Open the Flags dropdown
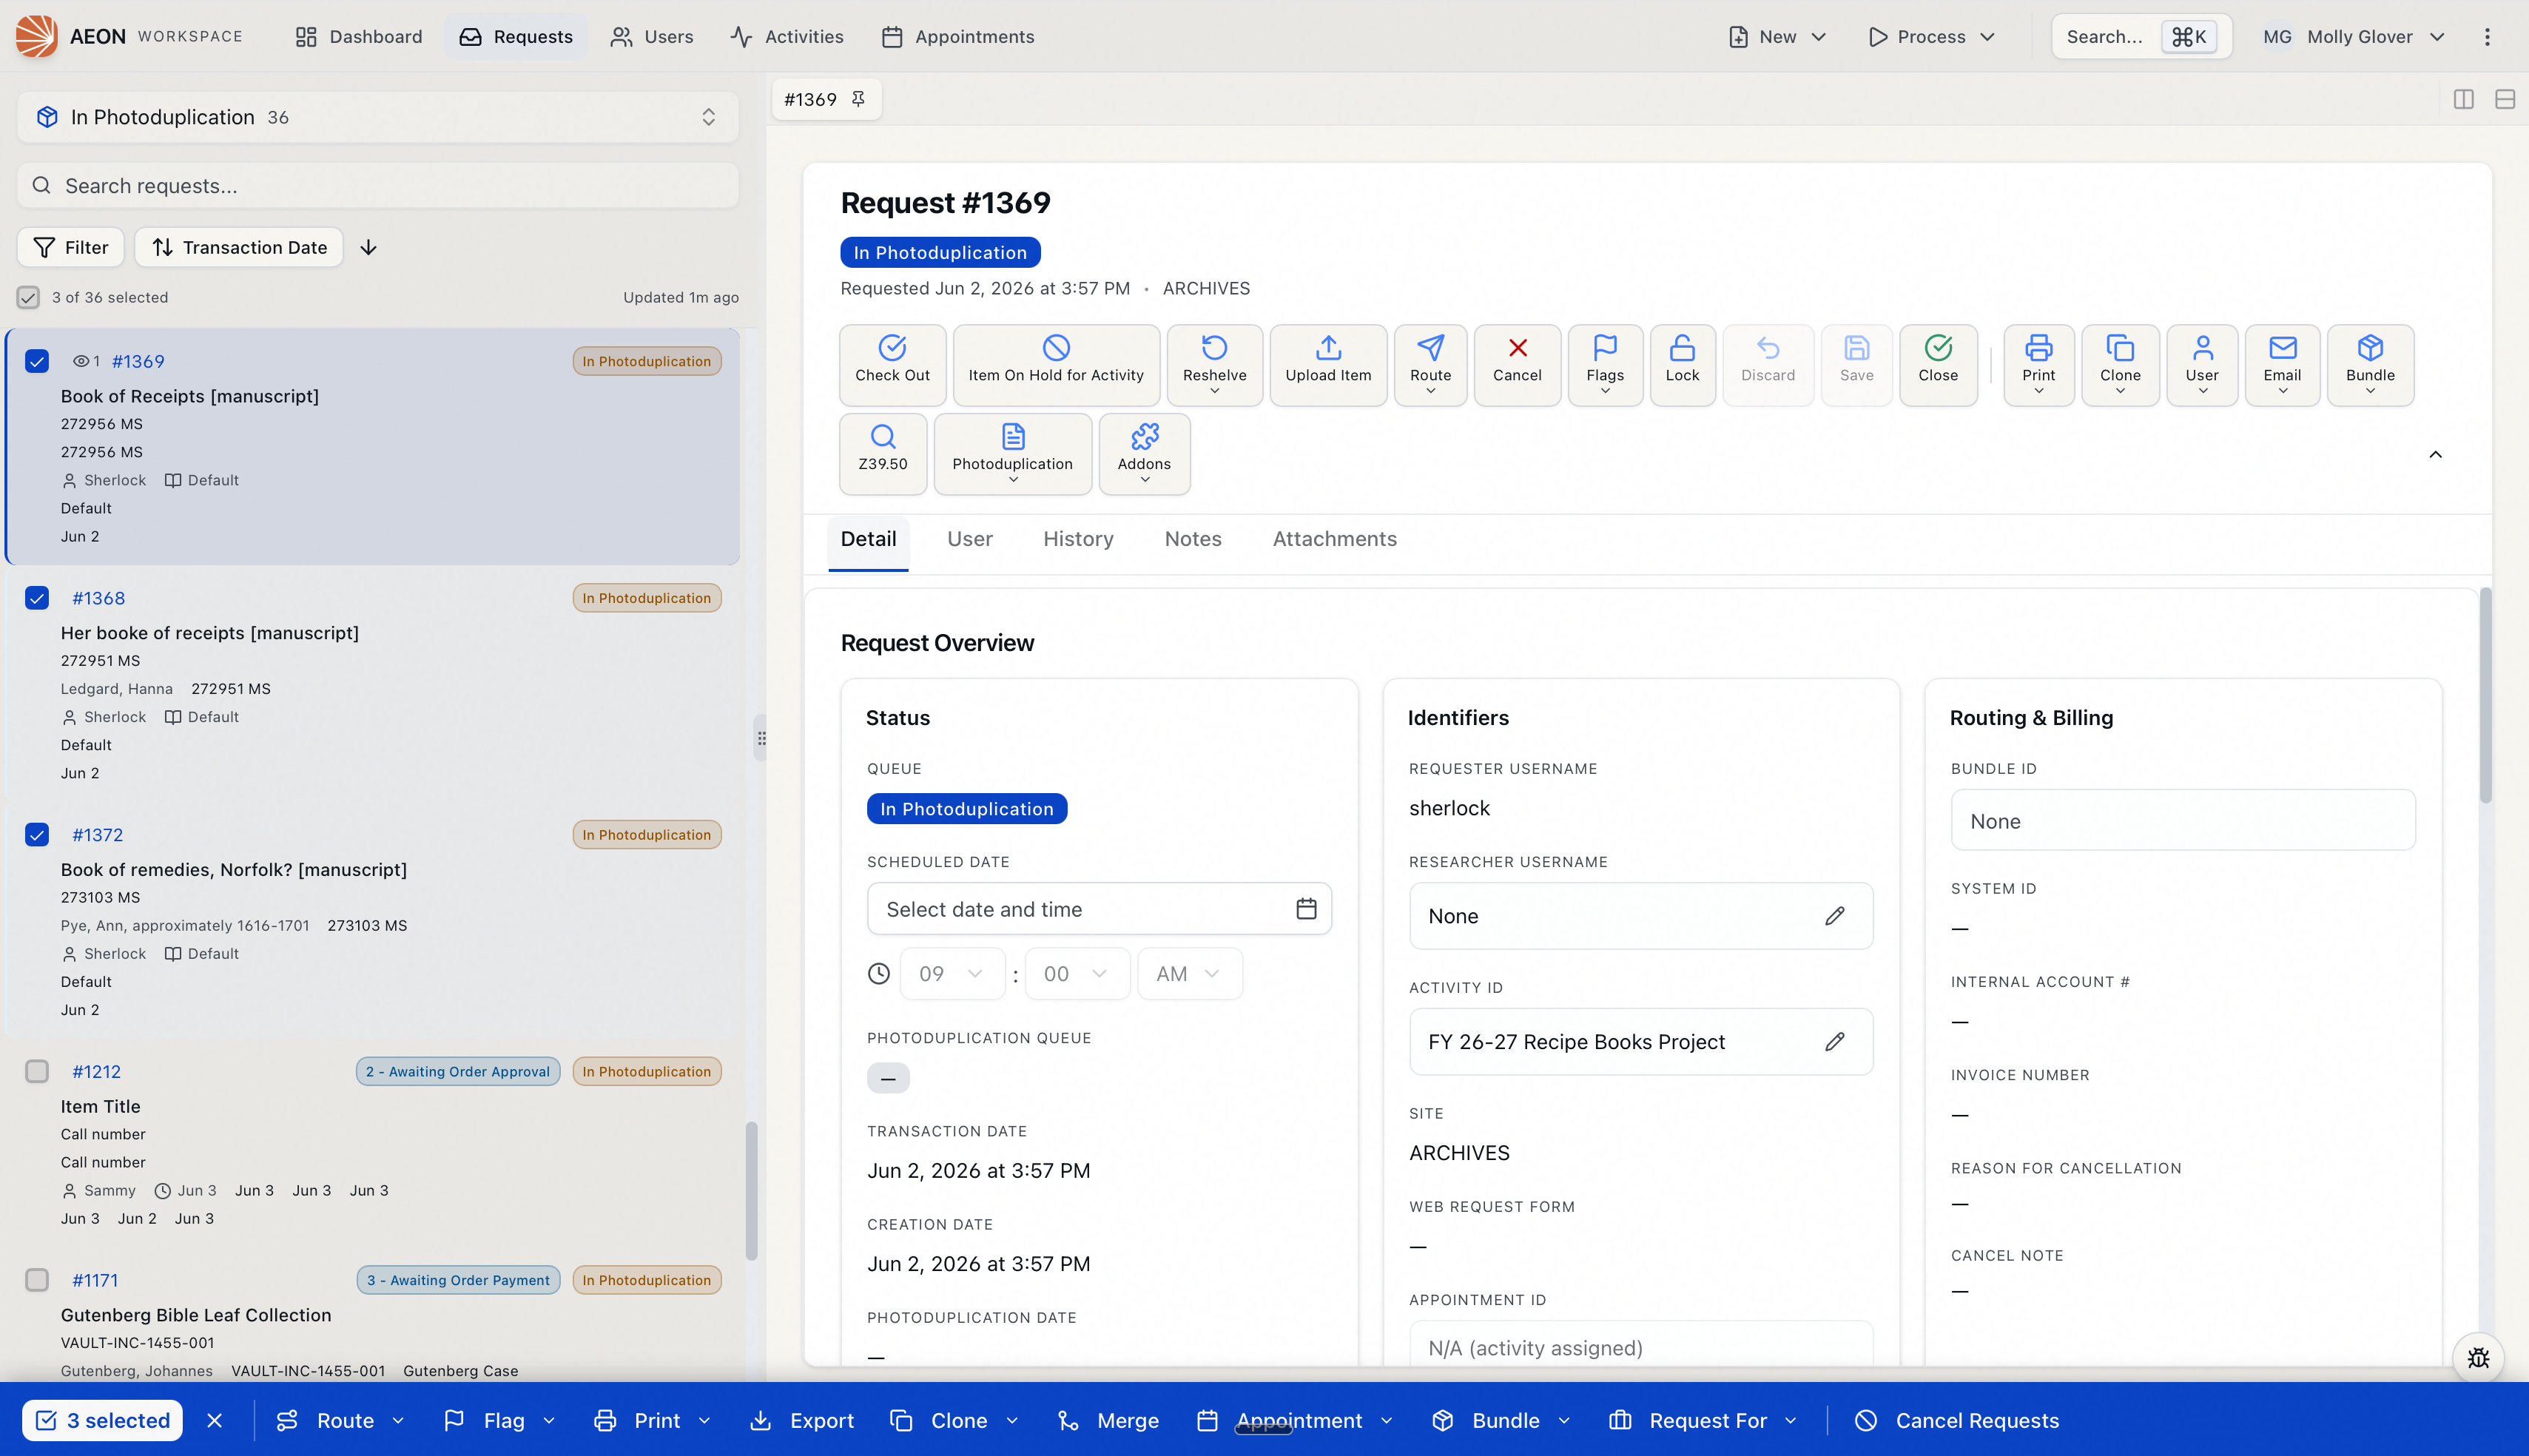 (x=1604, y=365)
